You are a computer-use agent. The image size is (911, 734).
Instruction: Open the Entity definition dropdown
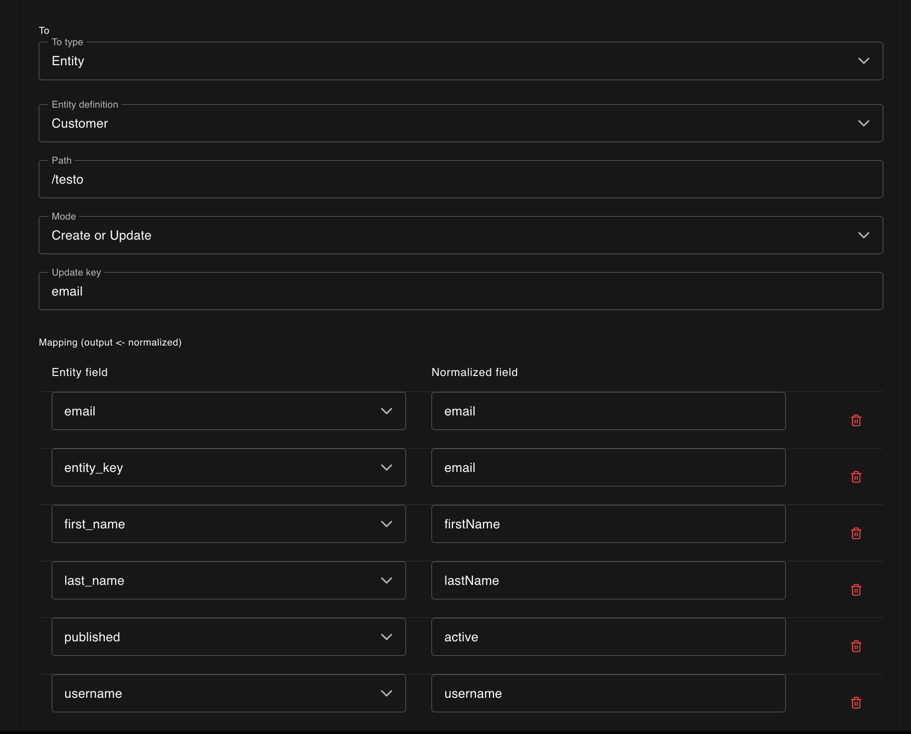coord(862,123)
